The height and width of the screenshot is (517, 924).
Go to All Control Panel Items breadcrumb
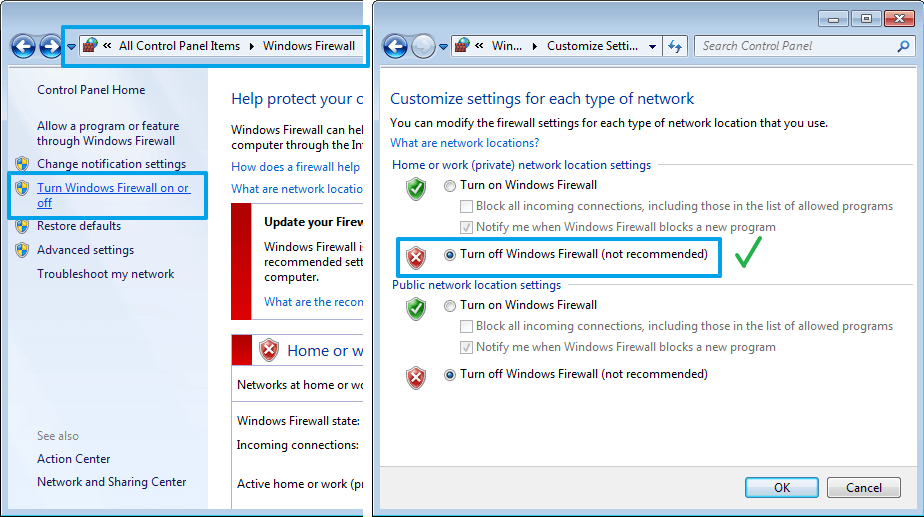(x=179, y=46)
